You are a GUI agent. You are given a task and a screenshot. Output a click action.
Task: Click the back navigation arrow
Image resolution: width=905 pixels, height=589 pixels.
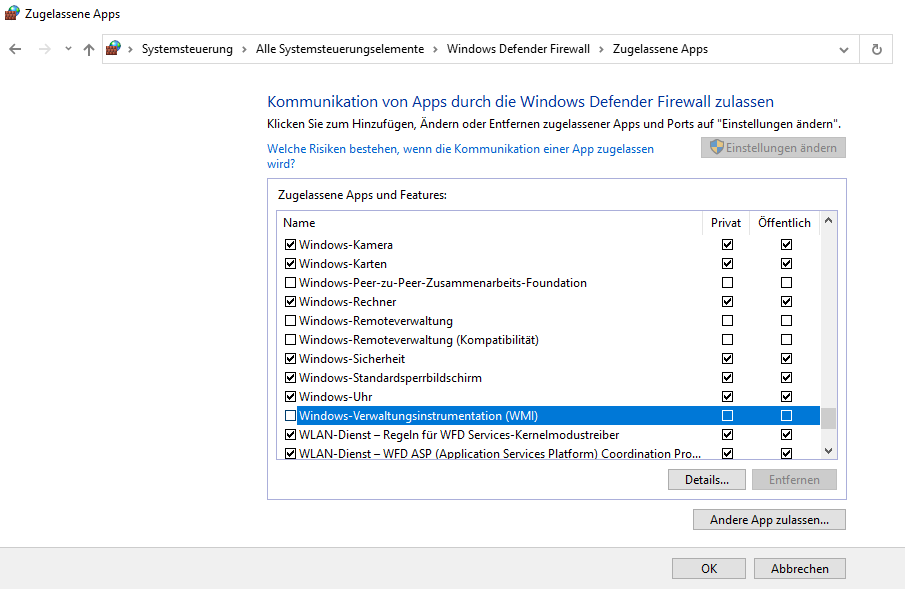pos(15,48)
